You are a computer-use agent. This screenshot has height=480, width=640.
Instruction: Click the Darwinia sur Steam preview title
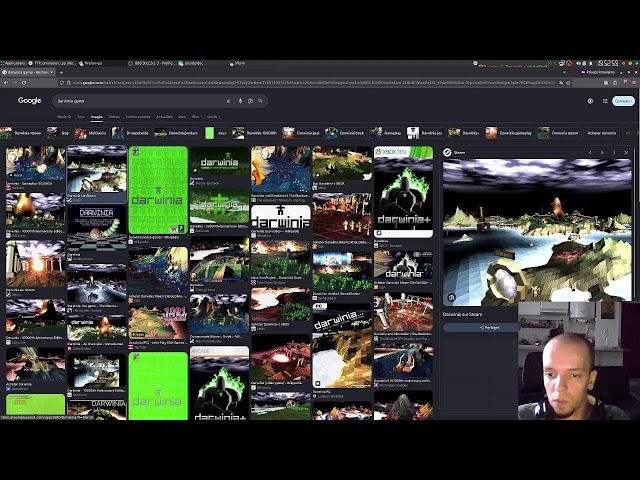click(x=462, y=314)
